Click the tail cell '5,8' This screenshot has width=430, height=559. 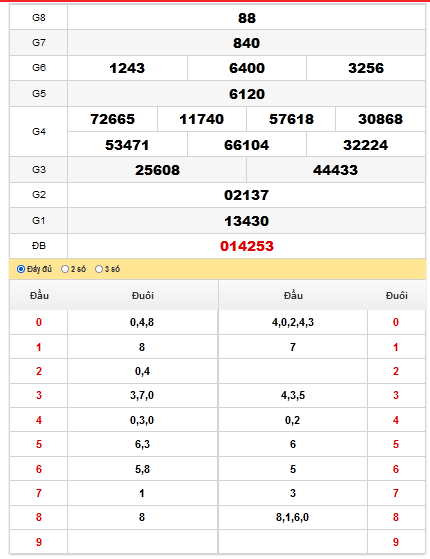pos(142,469)
